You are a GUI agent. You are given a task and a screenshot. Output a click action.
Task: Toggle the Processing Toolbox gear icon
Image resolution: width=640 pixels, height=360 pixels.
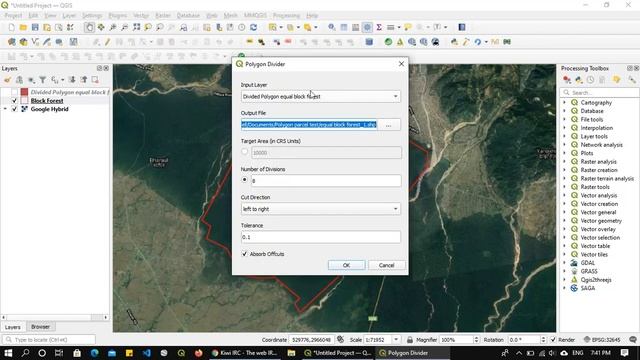(x=367, y=27)
